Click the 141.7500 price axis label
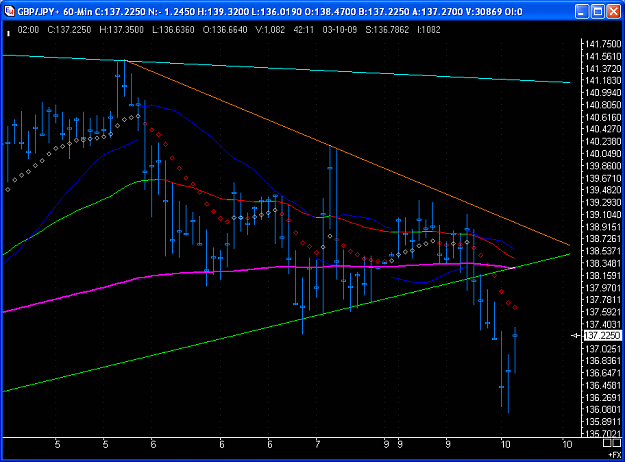Image resolution: width=625 pixels, height=462 pixels. (x=603, y=44)
